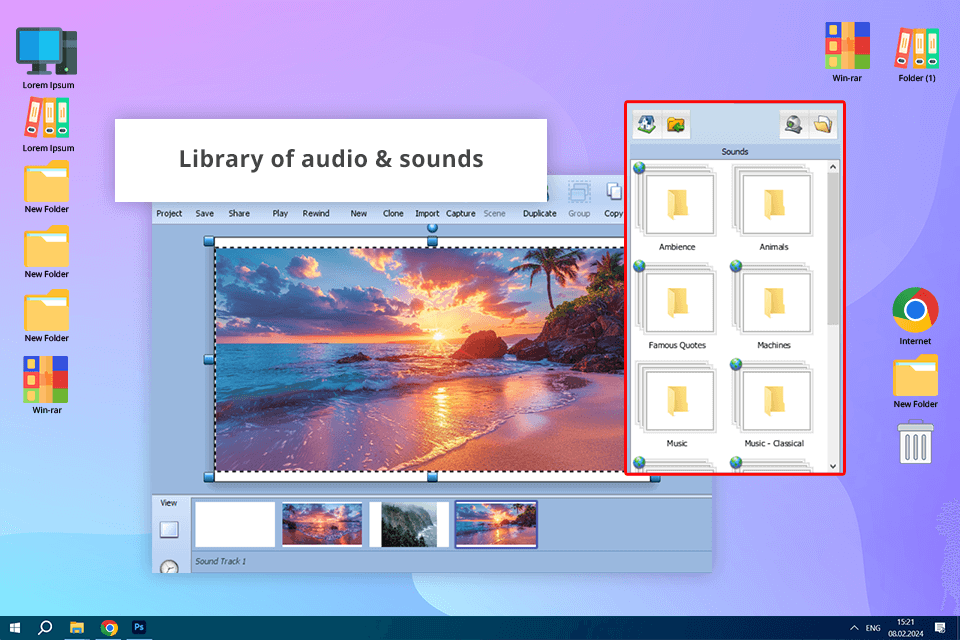This screenshot has width=960, height=640.
Task: Open the Animals sounds folder
Action: (773, 206)
